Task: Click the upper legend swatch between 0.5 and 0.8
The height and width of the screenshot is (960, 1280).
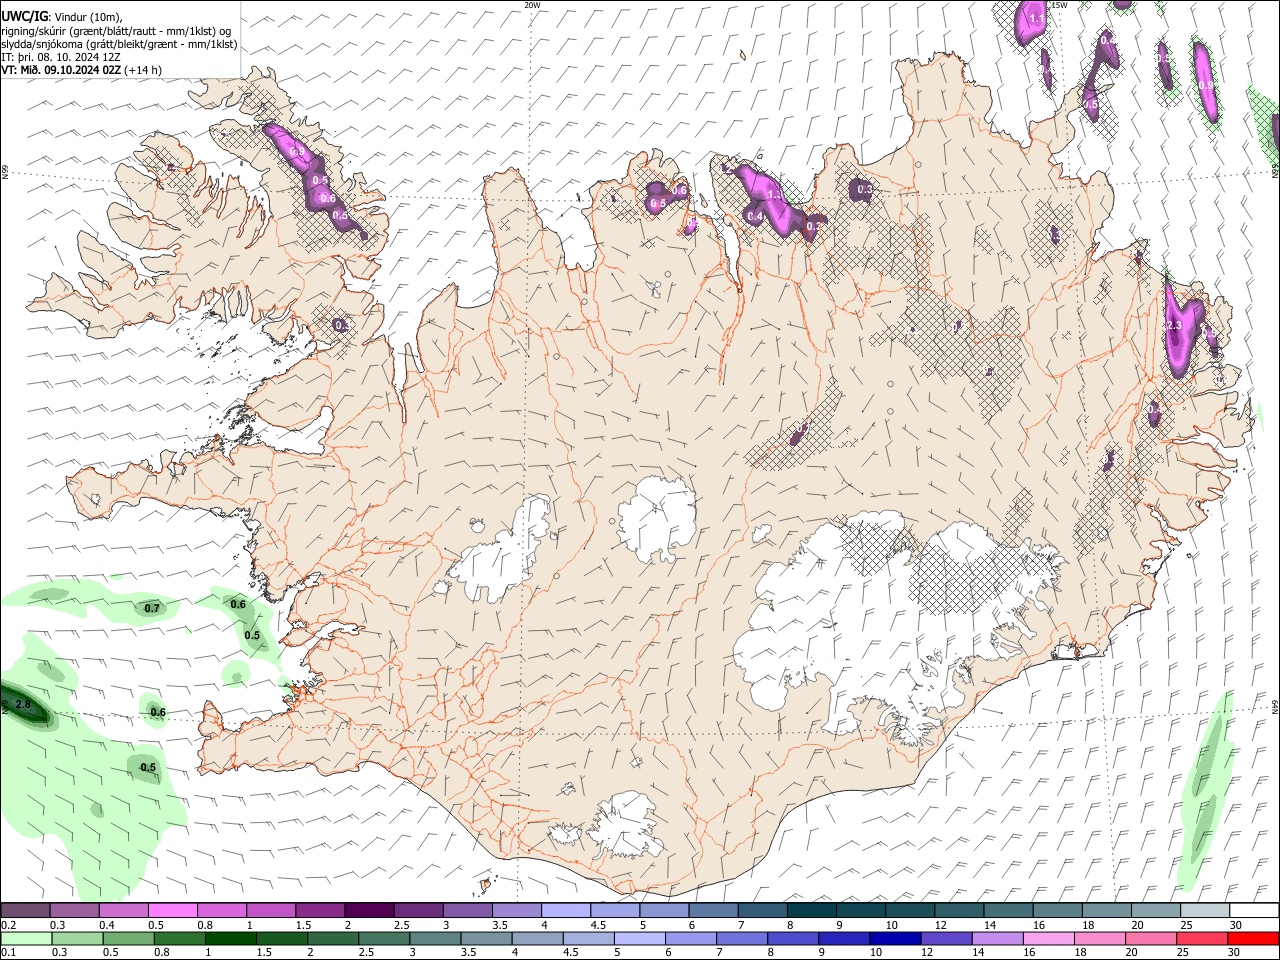Action: 173,911
